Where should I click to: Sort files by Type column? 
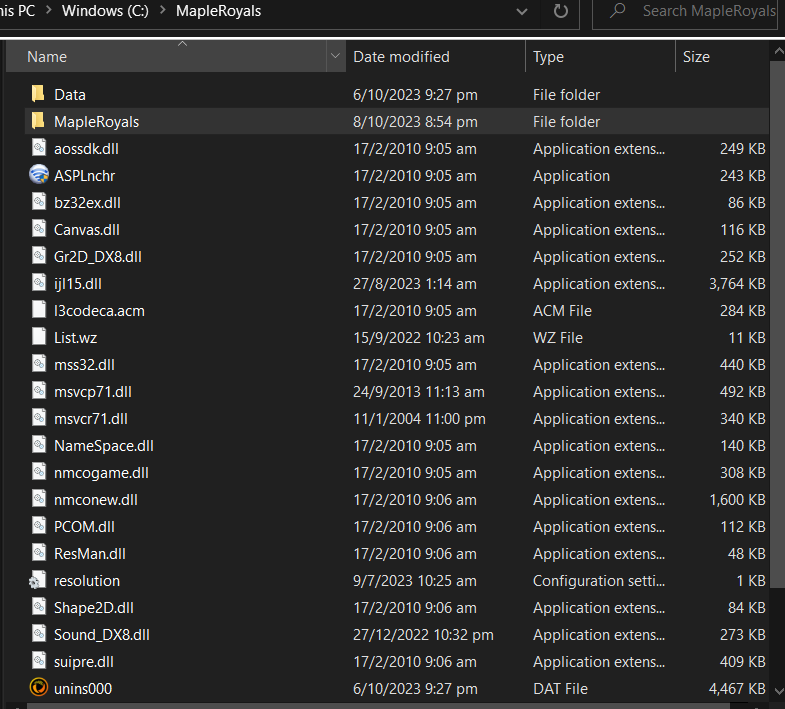click(x=600, y=56)
